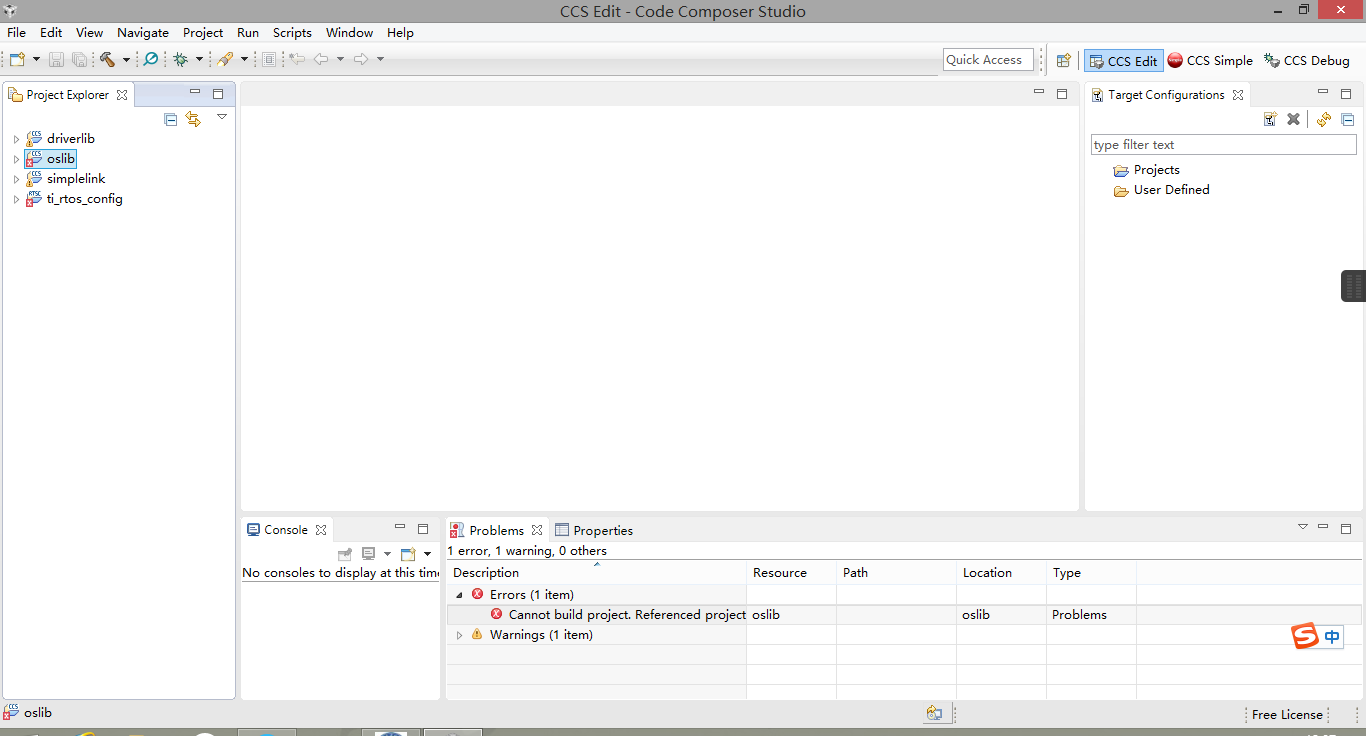Switch to the Properties tab
The height and width of the screenshot is (736, 1366).
pos(594,530)
